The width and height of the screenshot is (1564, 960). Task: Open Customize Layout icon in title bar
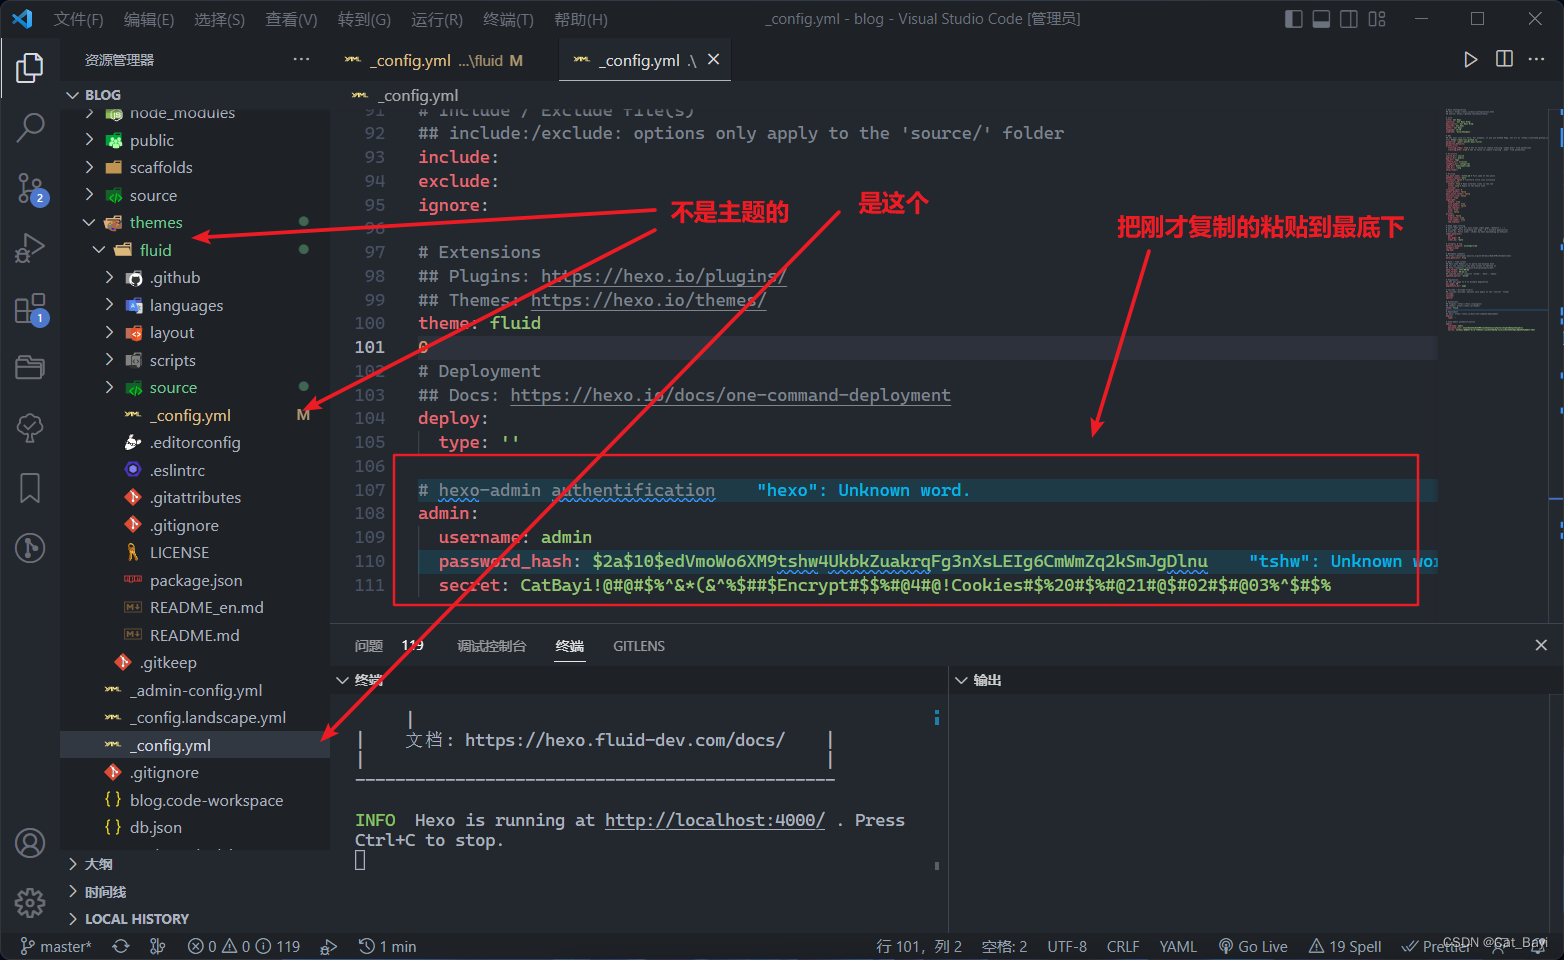click(x=1377, y=19)
